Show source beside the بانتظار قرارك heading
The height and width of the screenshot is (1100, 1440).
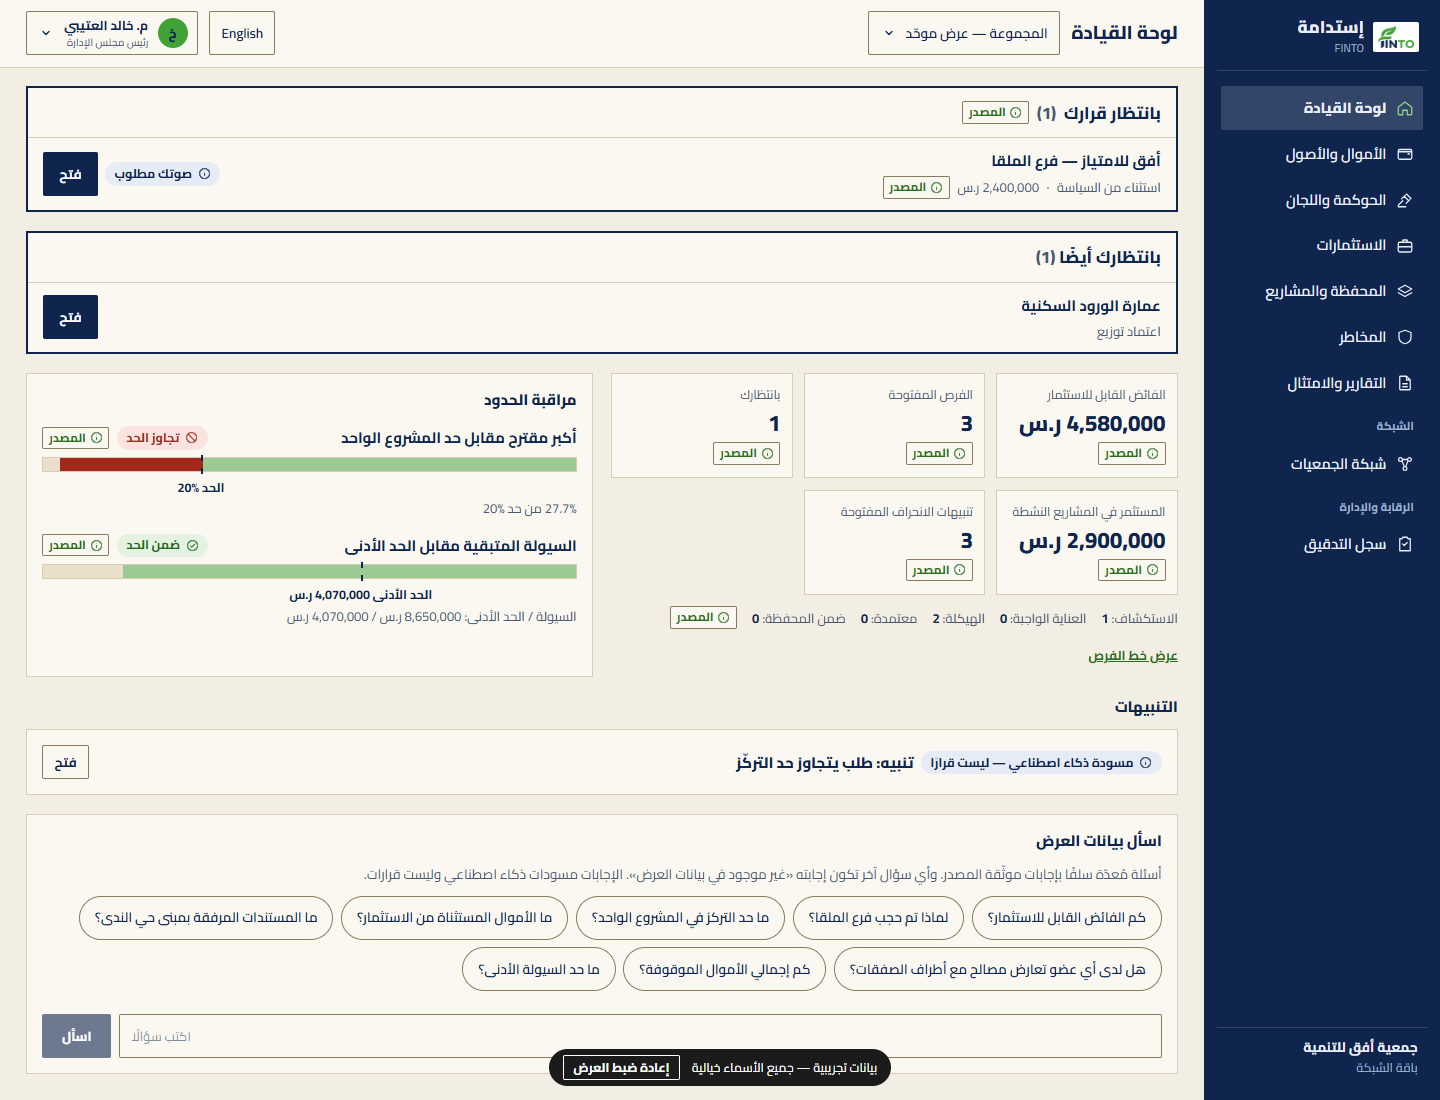995,112
